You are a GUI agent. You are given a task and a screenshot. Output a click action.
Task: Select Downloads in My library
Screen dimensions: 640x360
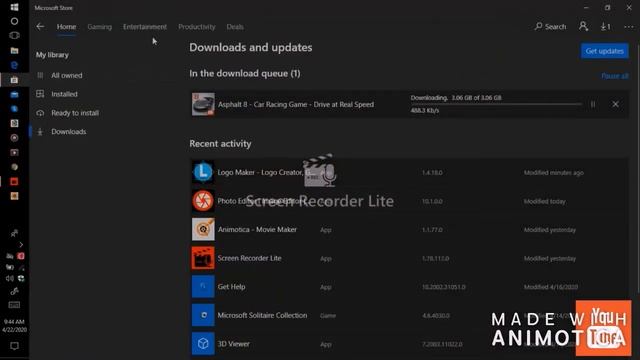[69, 131]
